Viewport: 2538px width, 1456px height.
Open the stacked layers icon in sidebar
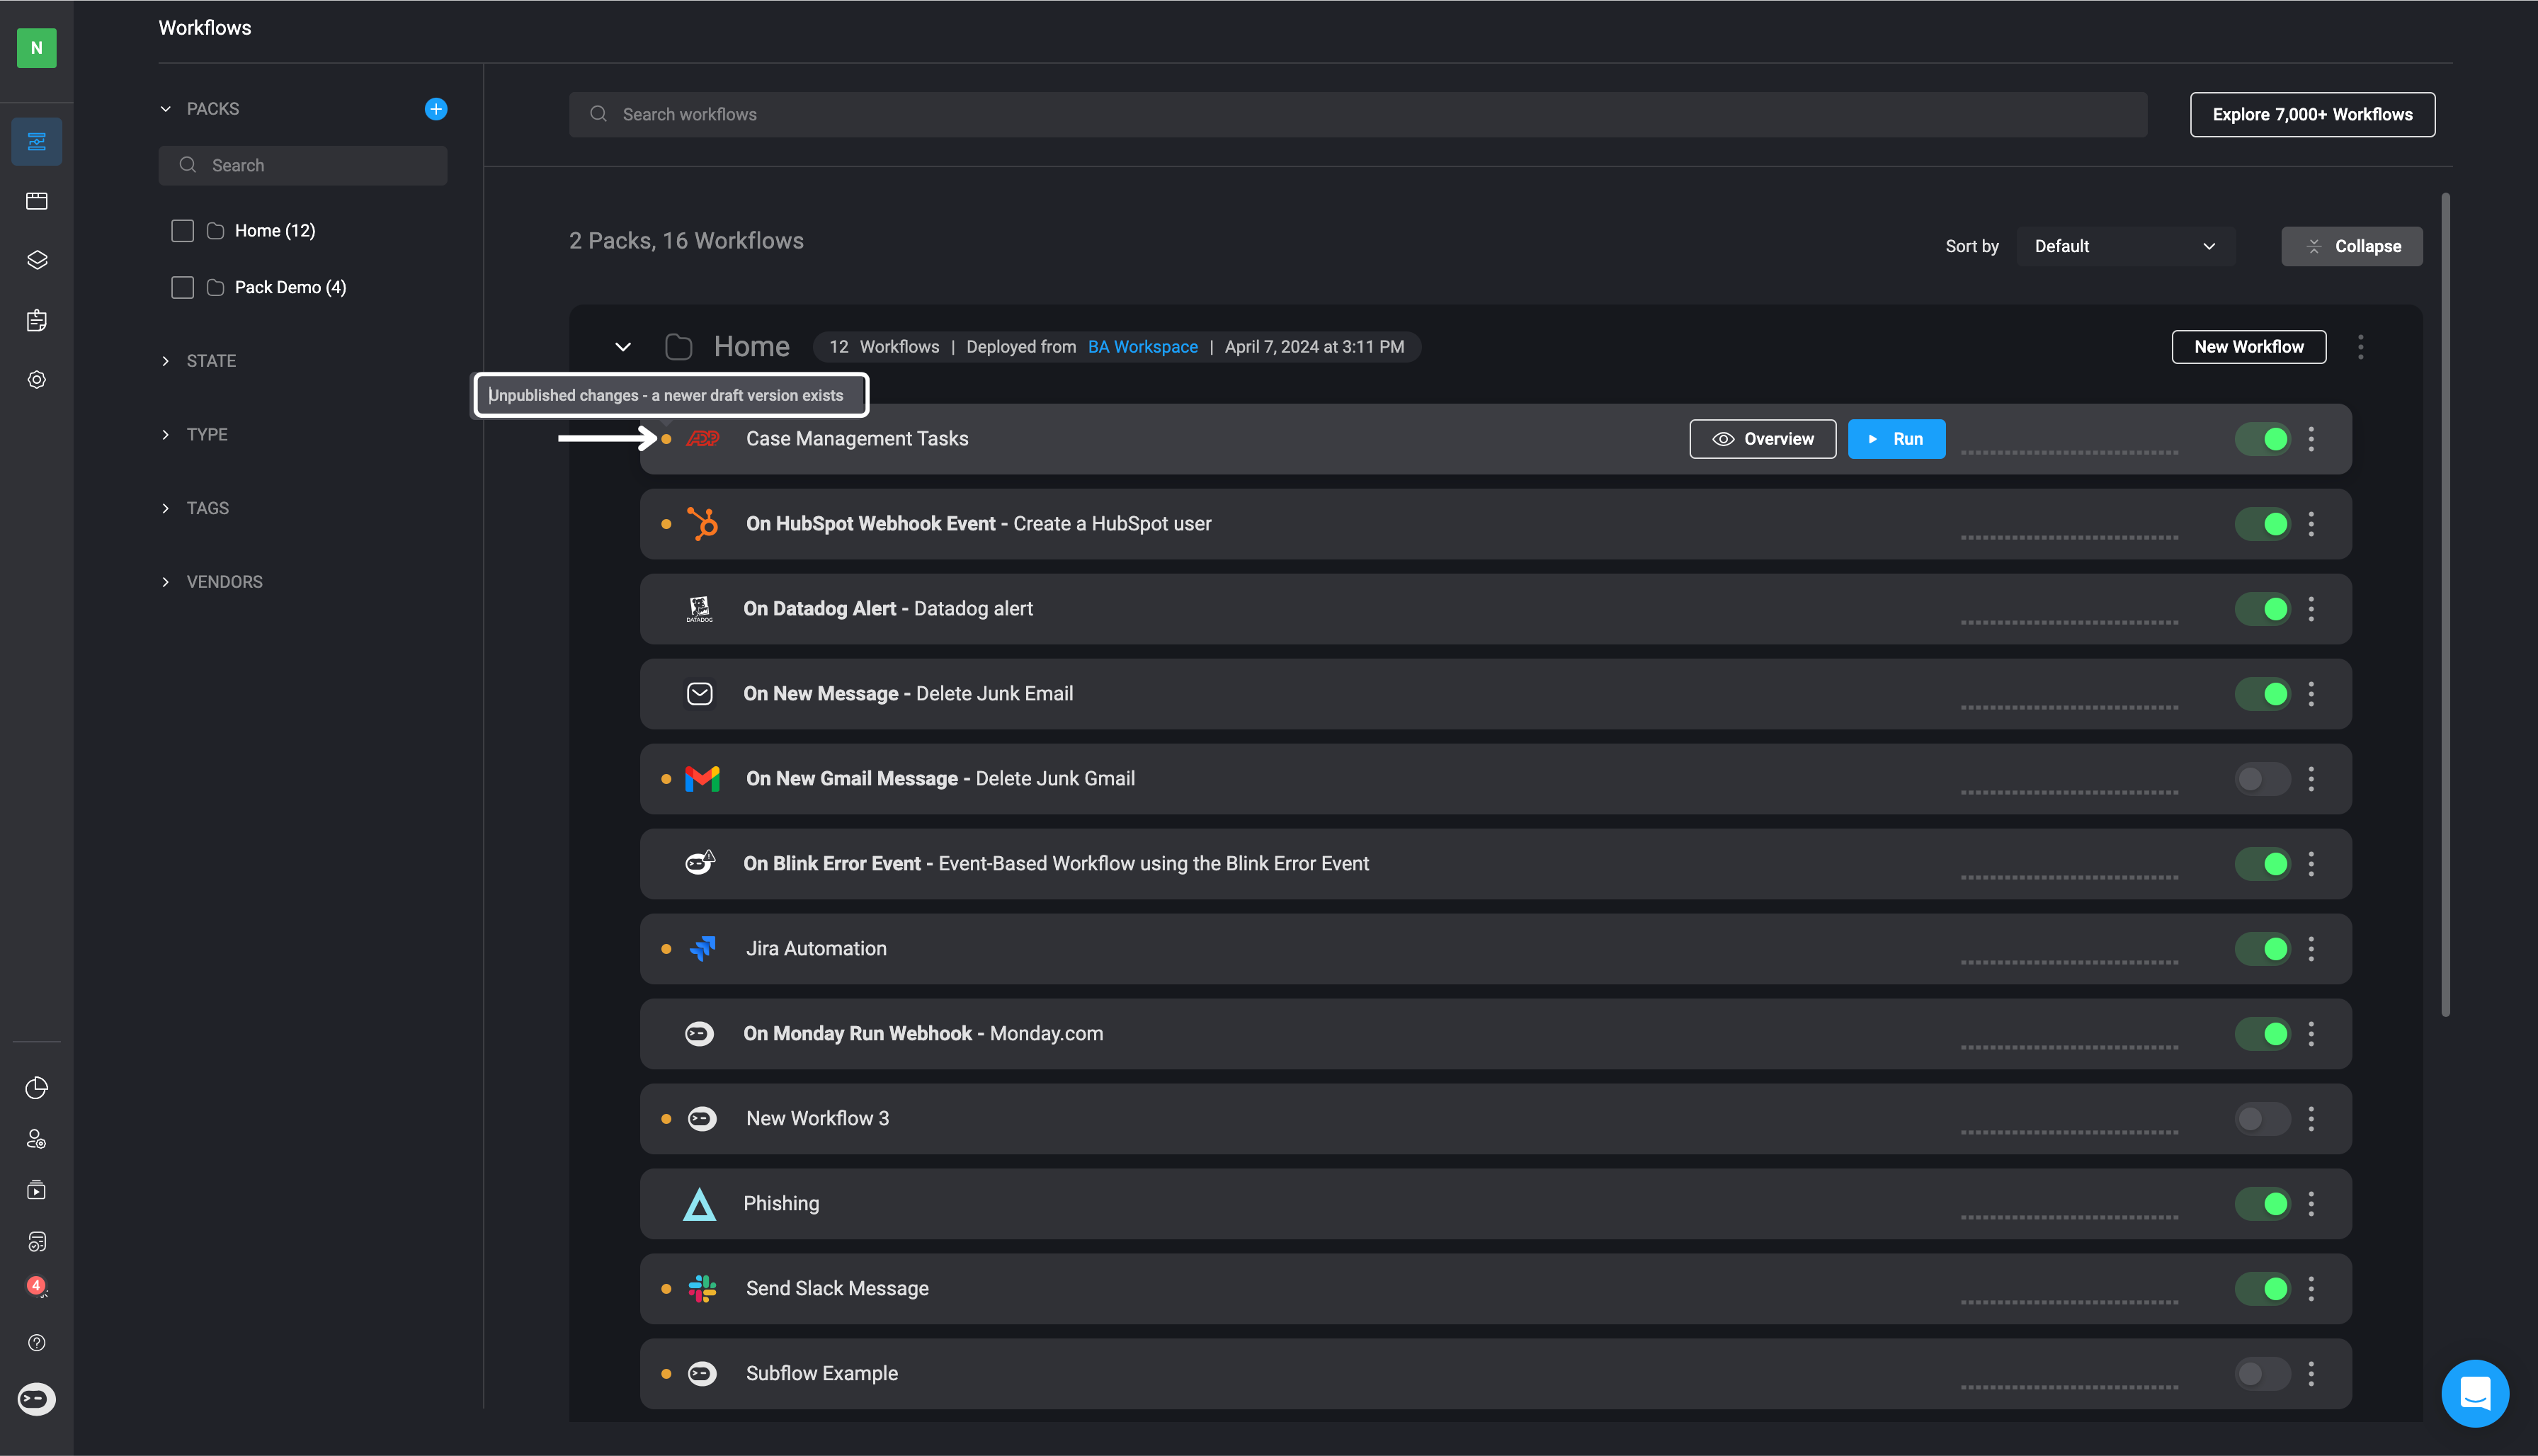click(x=37, y=260)
